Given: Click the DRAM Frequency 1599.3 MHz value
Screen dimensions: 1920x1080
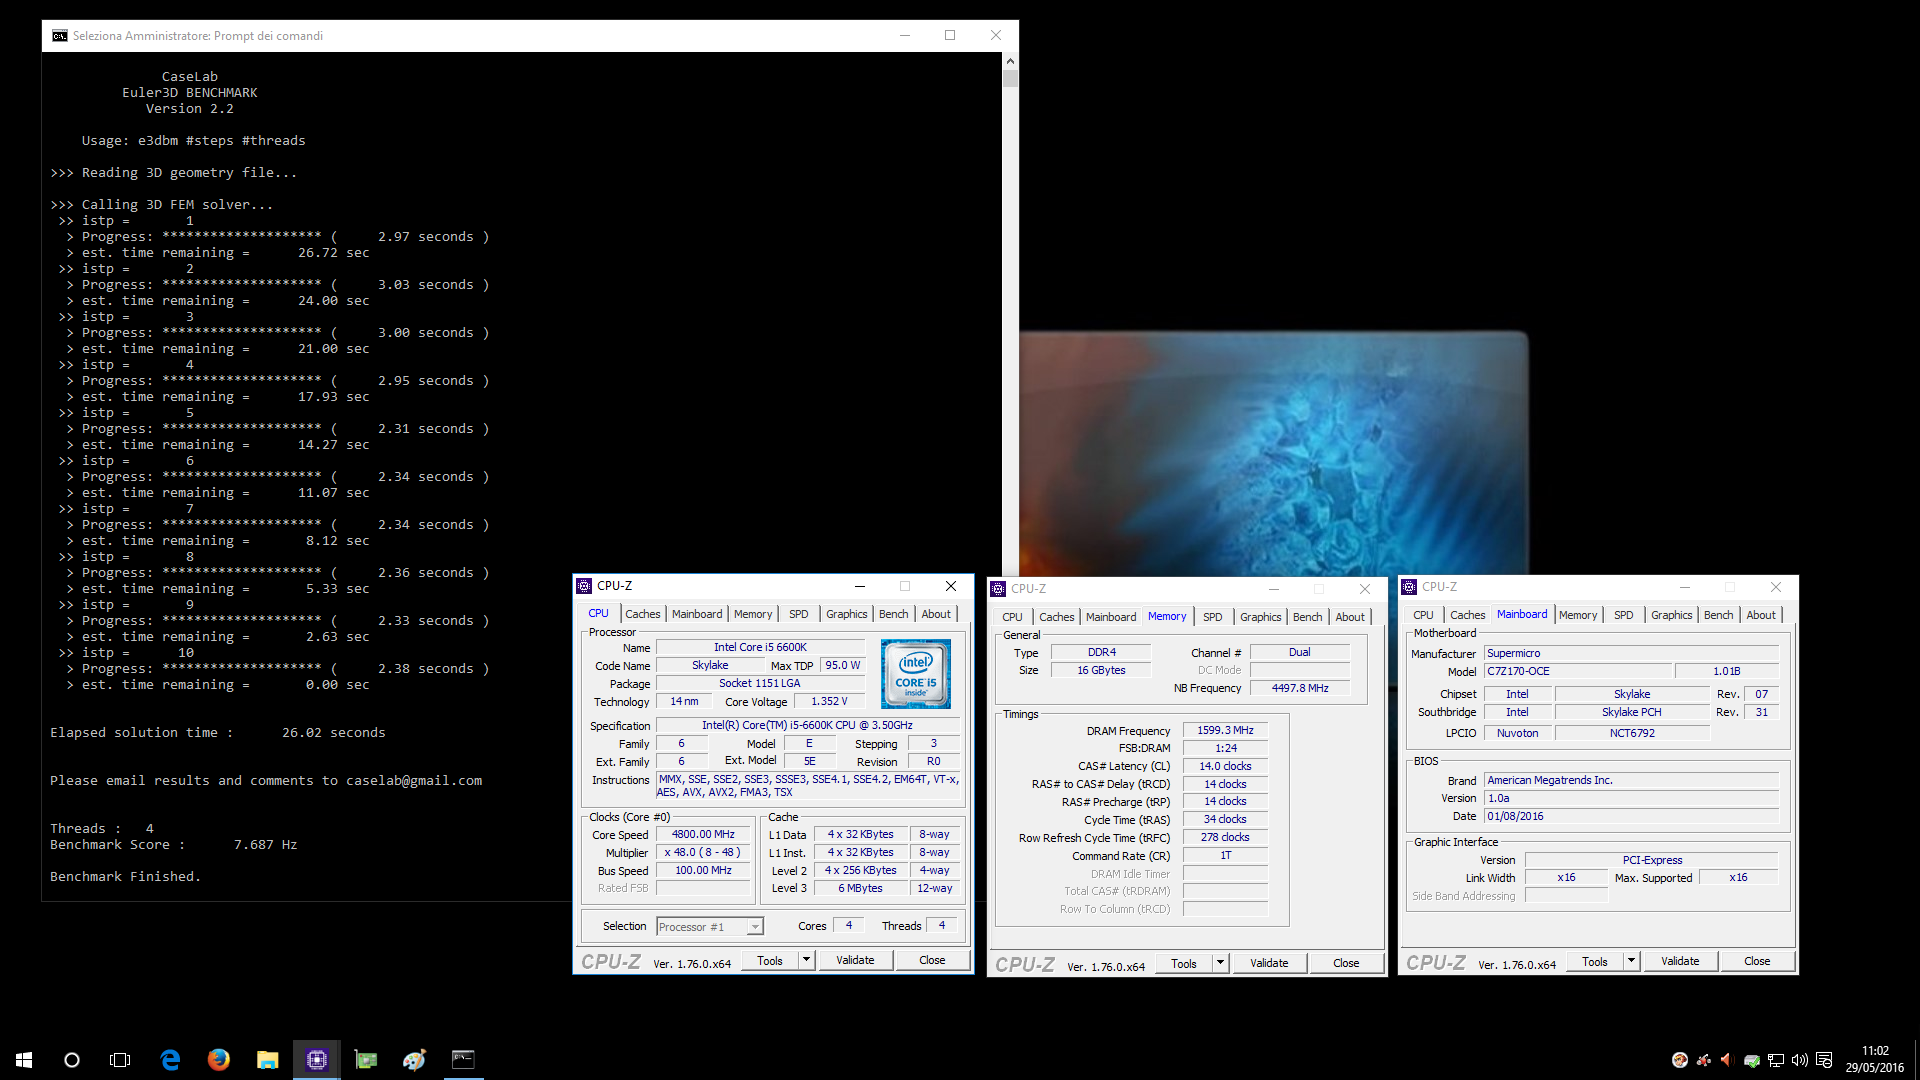Looking at the screenshot, I should pyautogui.click(x=1225, y=730).
